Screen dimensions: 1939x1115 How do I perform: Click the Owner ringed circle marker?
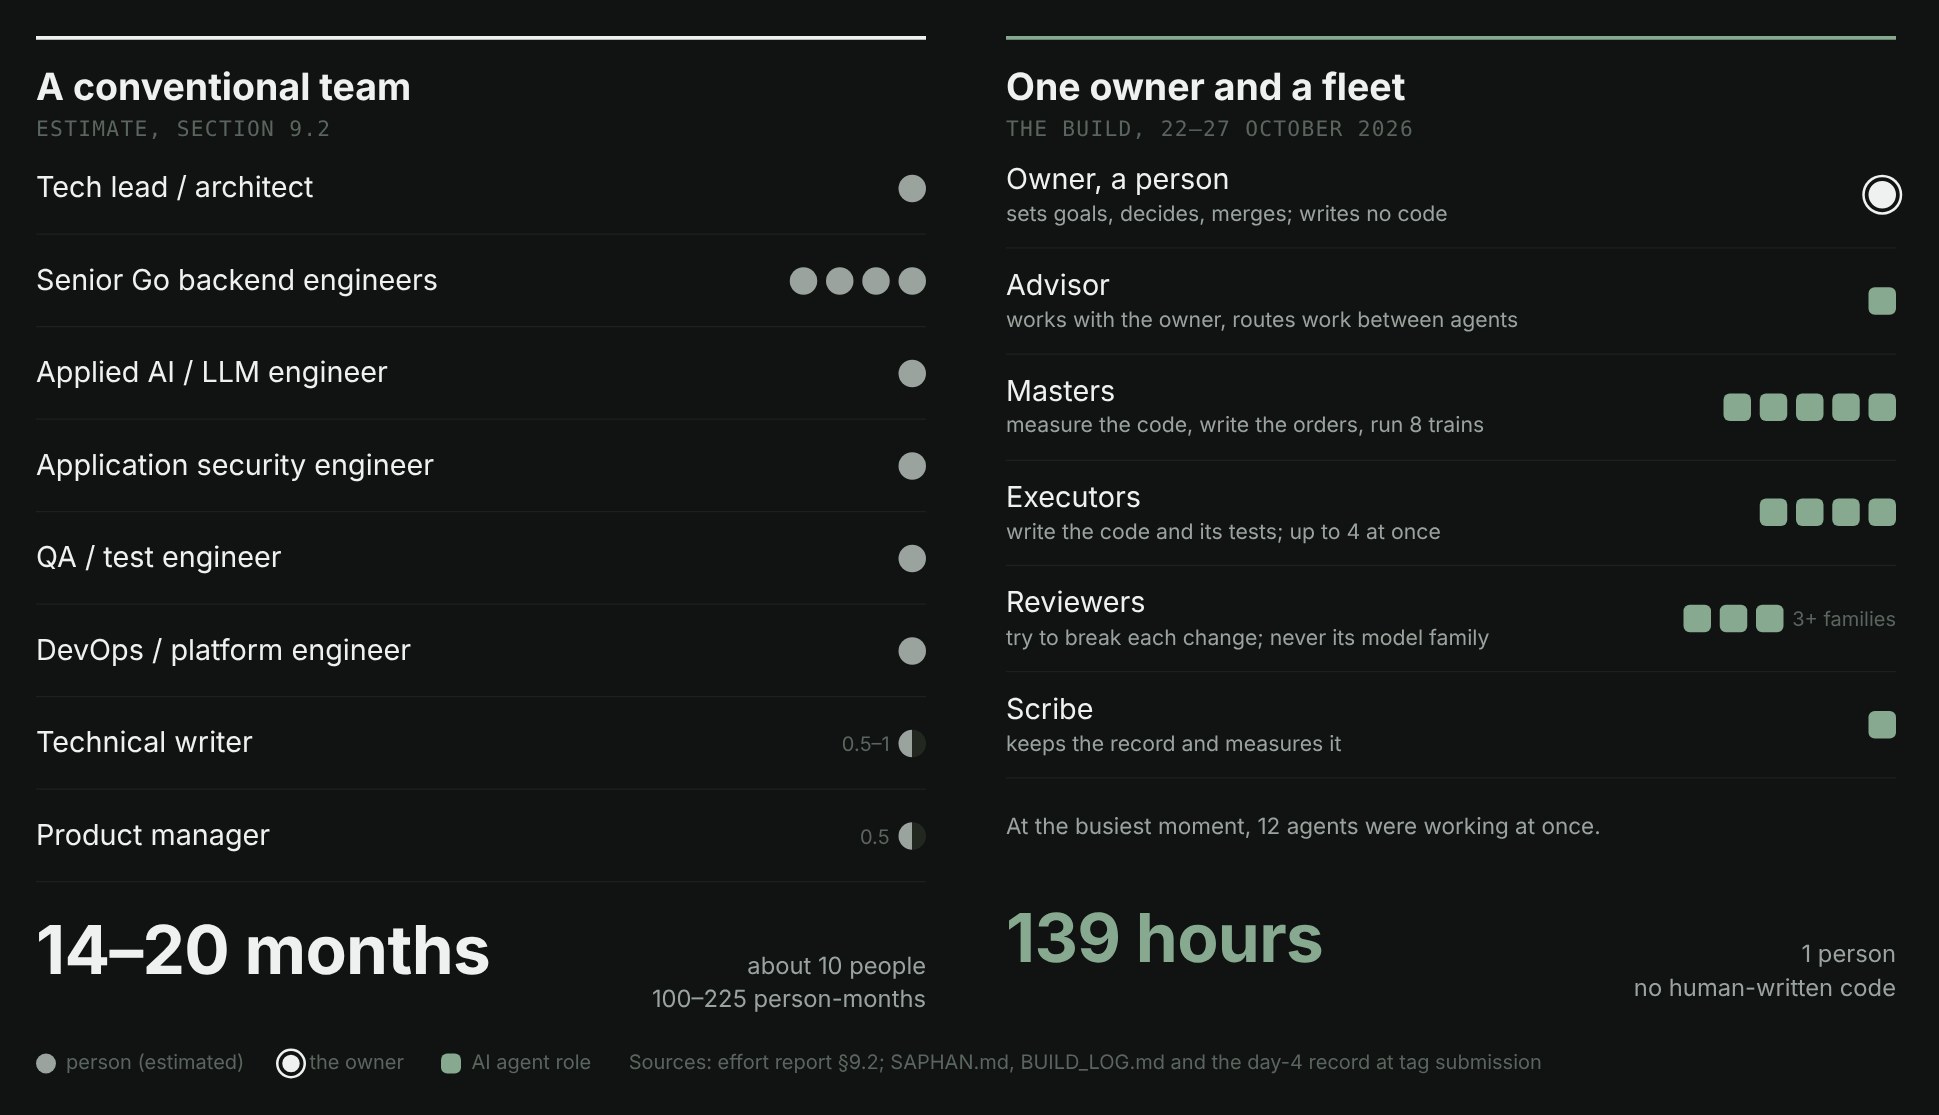click(1881, 194)
